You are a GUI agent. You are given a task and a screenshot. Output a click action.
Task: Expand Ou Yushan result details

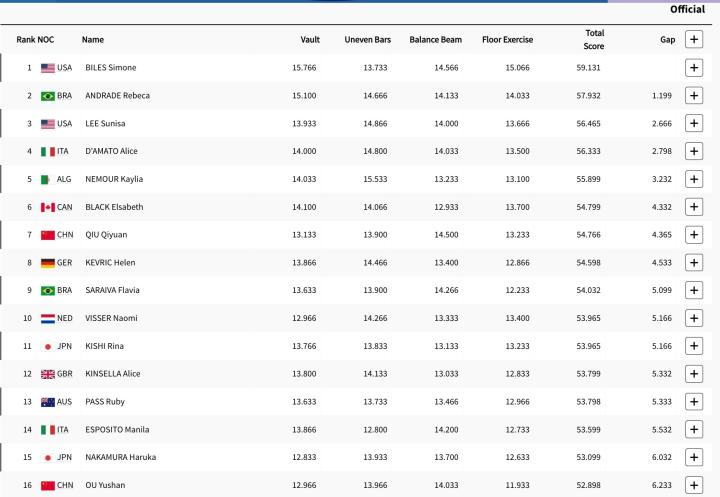tap(692, 485)
